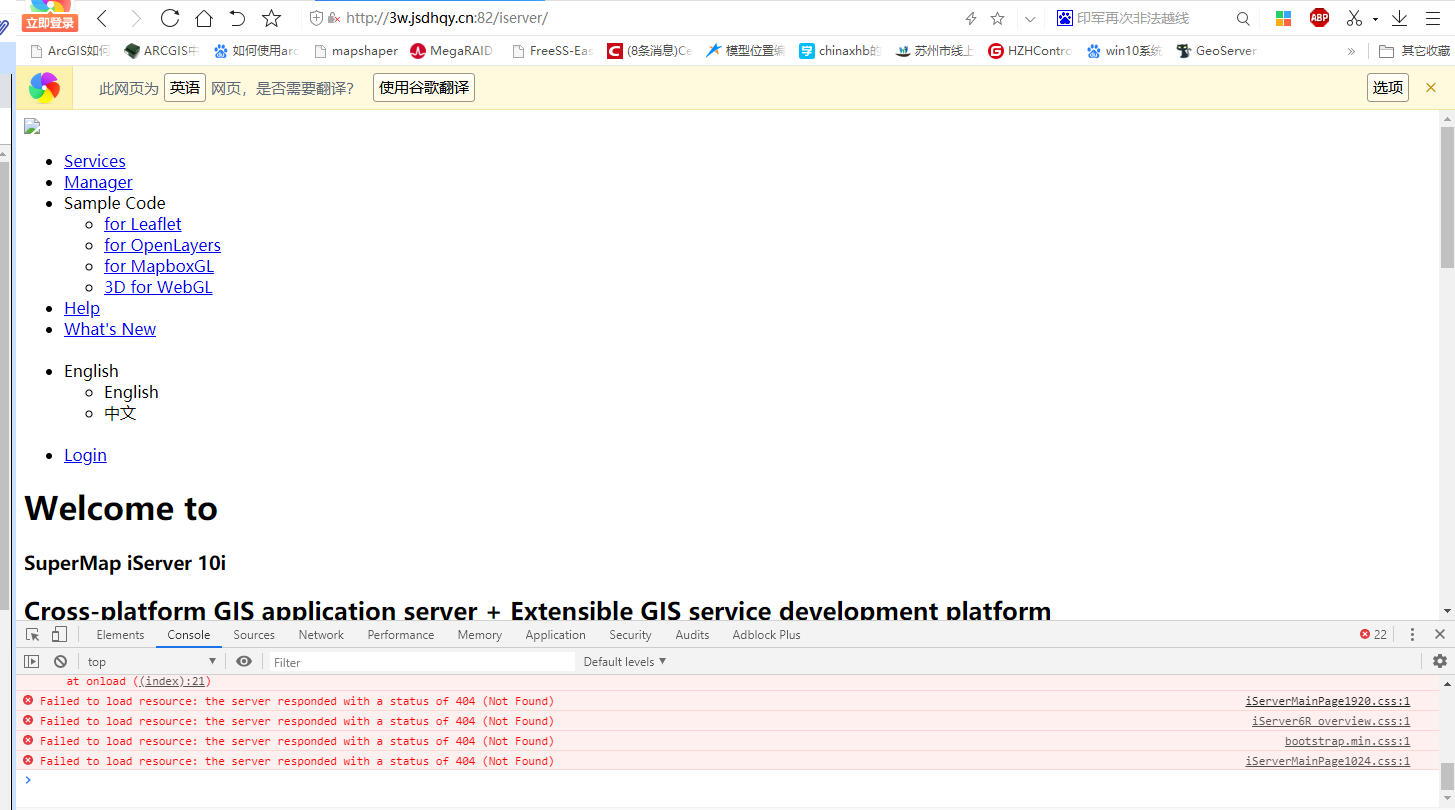This screenshot has width=1455, height=810.
Task: Switch to the Memory tab
Action: click(x=480, y=635)
